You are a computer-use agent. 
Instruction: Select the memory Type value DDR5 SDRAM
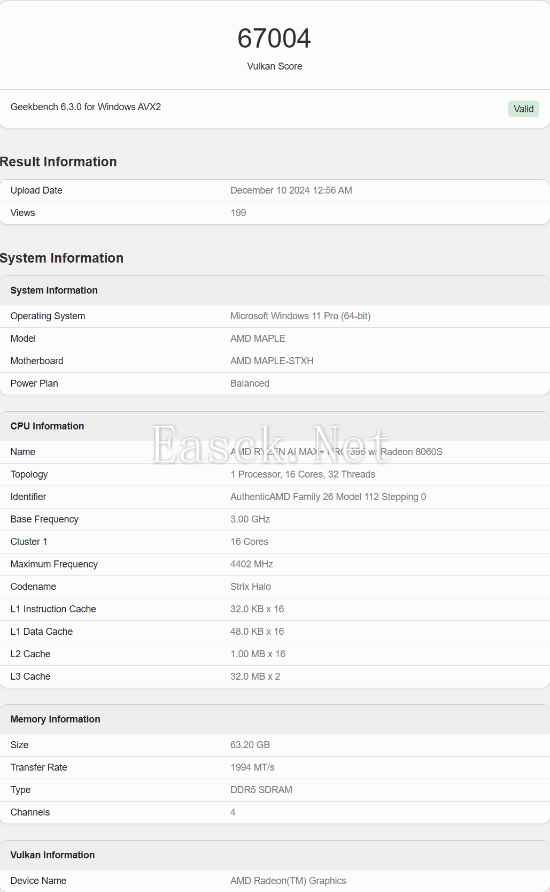[261, 790]
